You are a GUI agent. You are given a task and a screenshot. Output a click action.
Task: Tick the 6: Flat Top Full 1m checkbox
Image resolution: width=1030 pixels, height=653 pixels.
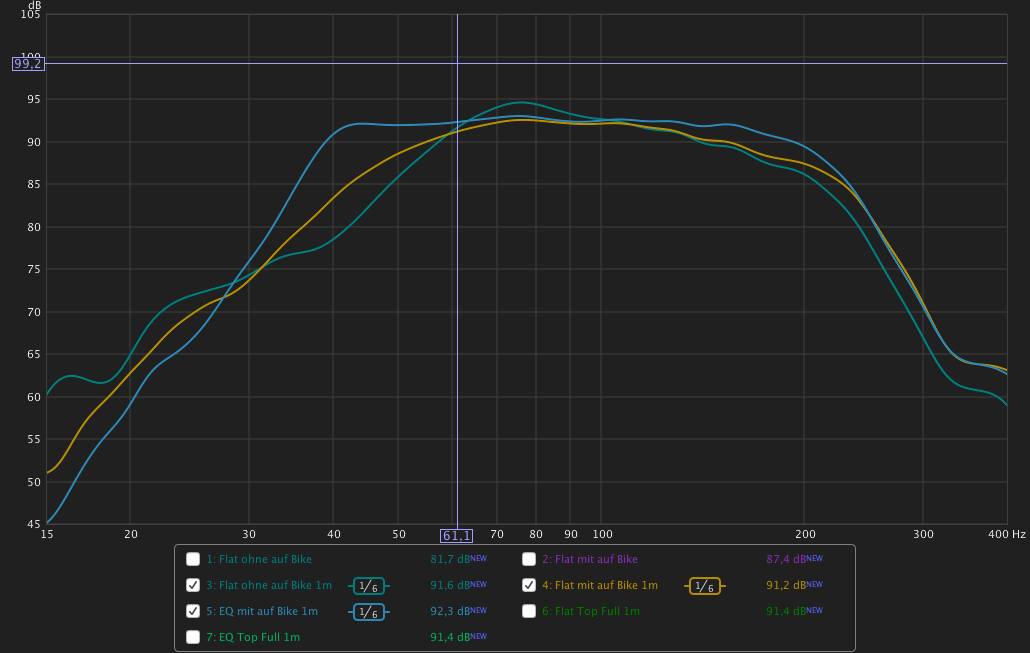pyautogui.click(x=529, y=611)
